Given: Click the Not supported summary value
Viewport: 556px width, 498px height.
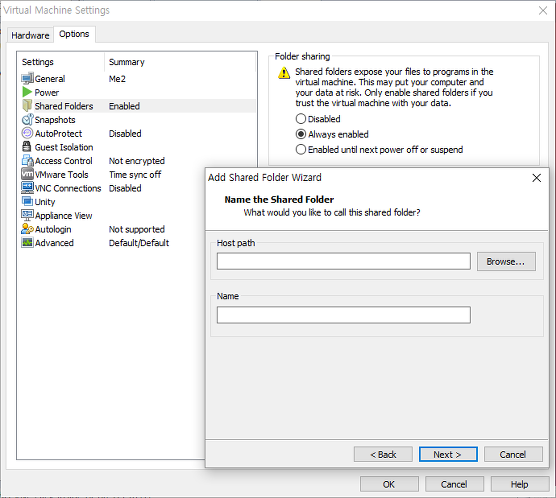Looking at the screenshot, I should 137,229.
